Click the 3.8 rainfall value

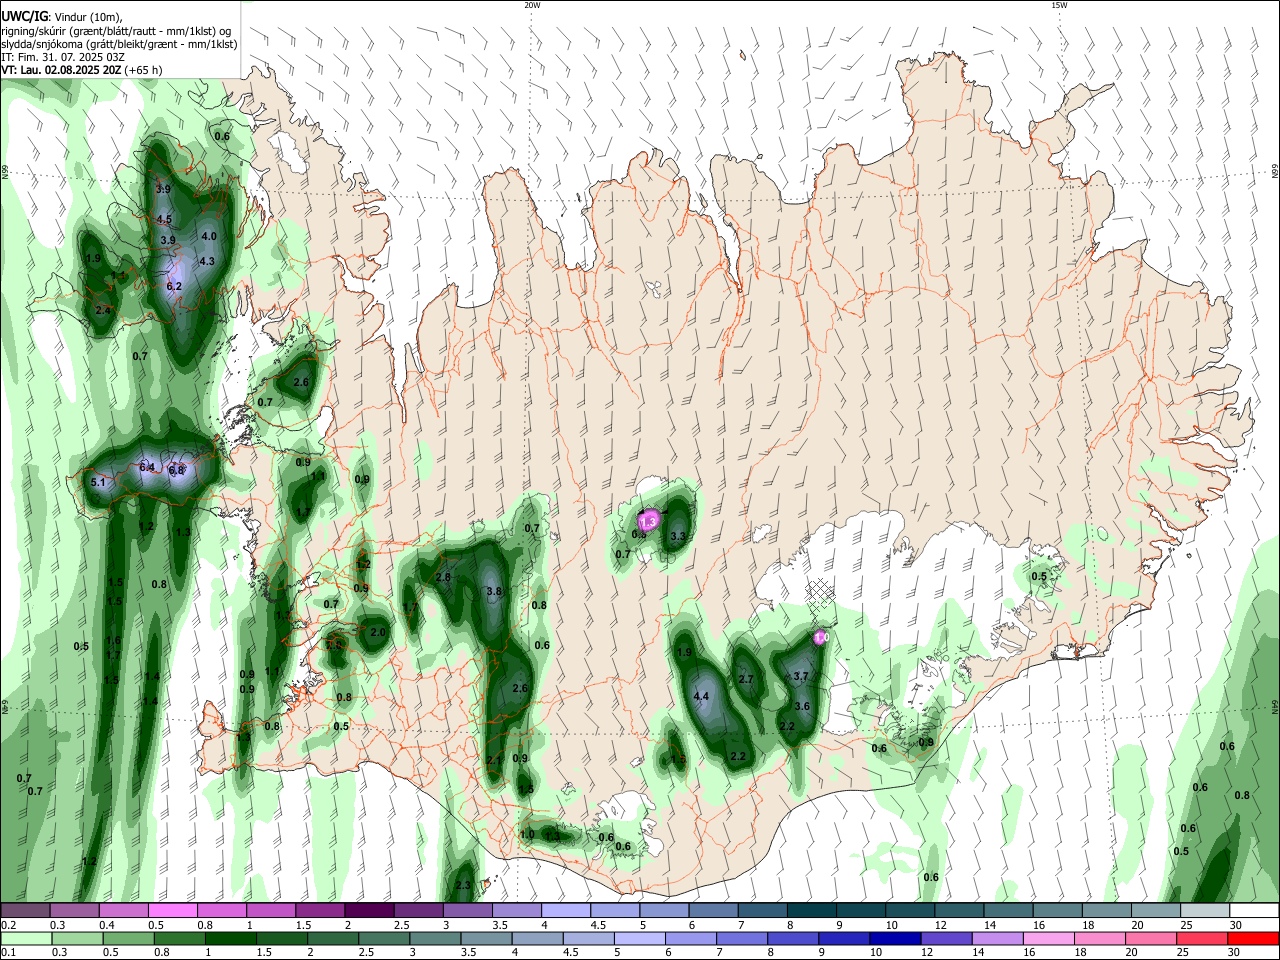pyautogui.click(x=493, y=591)
